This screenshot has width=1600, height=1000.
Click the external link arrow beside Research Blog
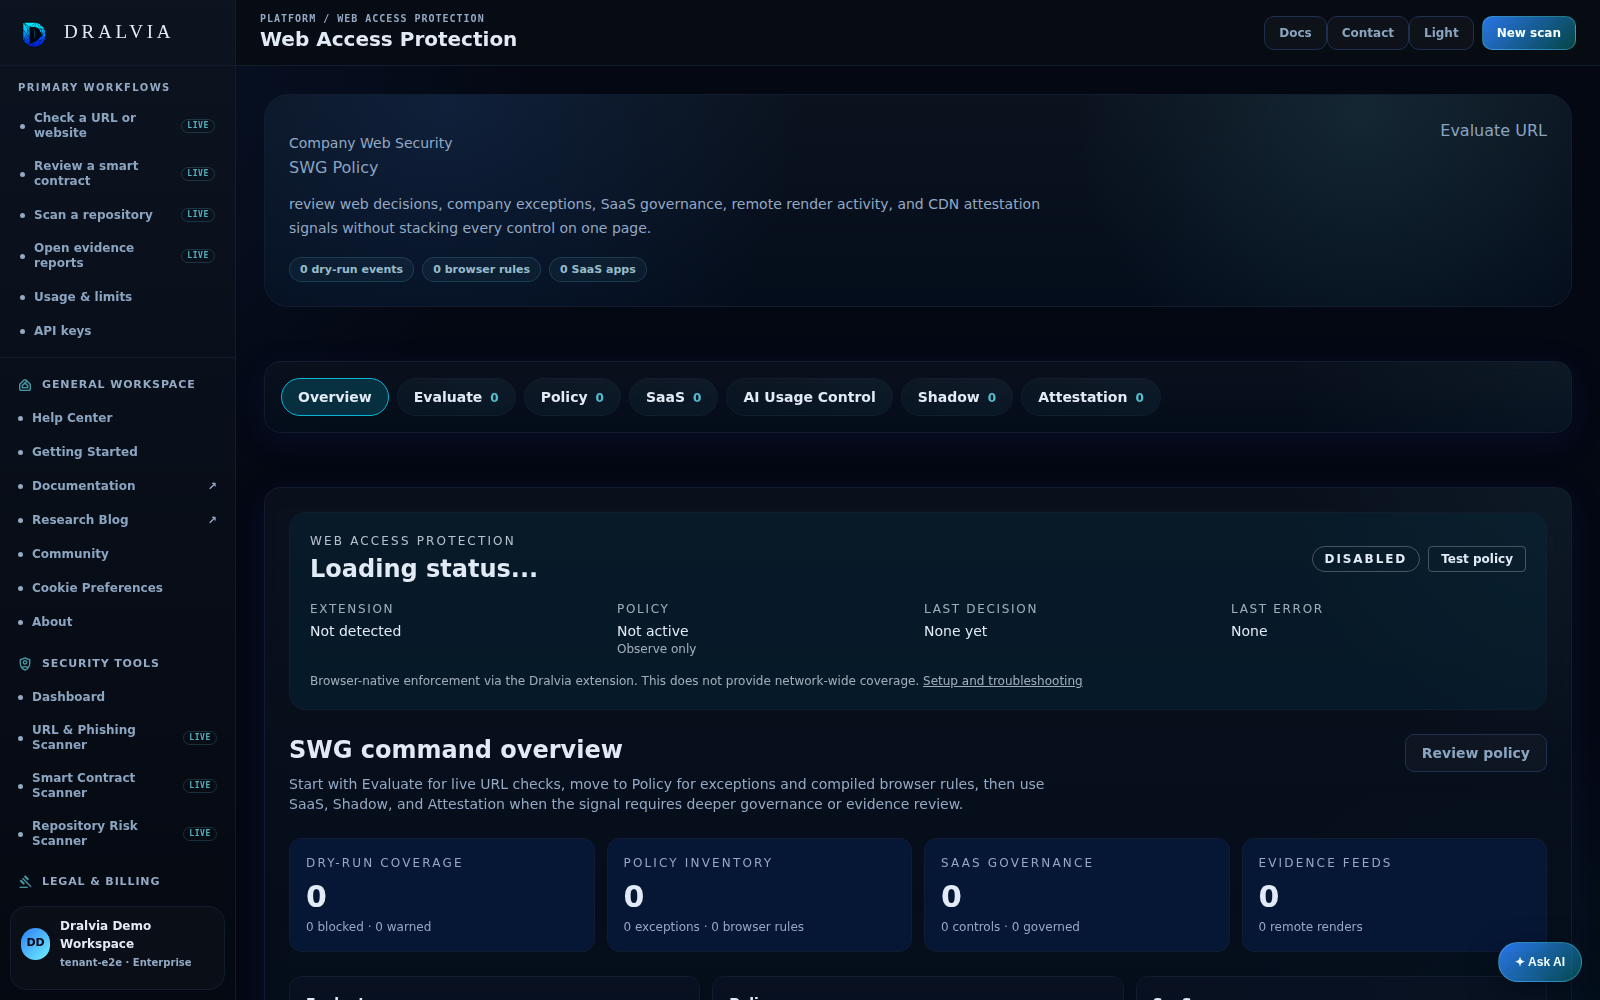point(212,520)
